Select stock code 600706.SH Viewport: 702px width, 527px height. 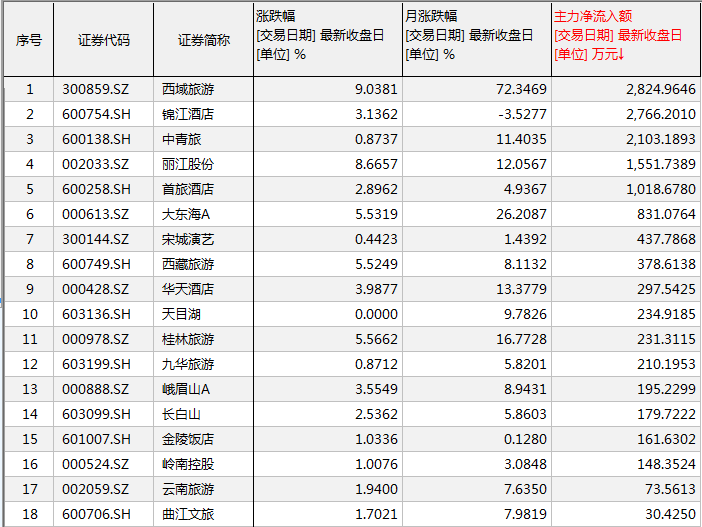point(96,514)
